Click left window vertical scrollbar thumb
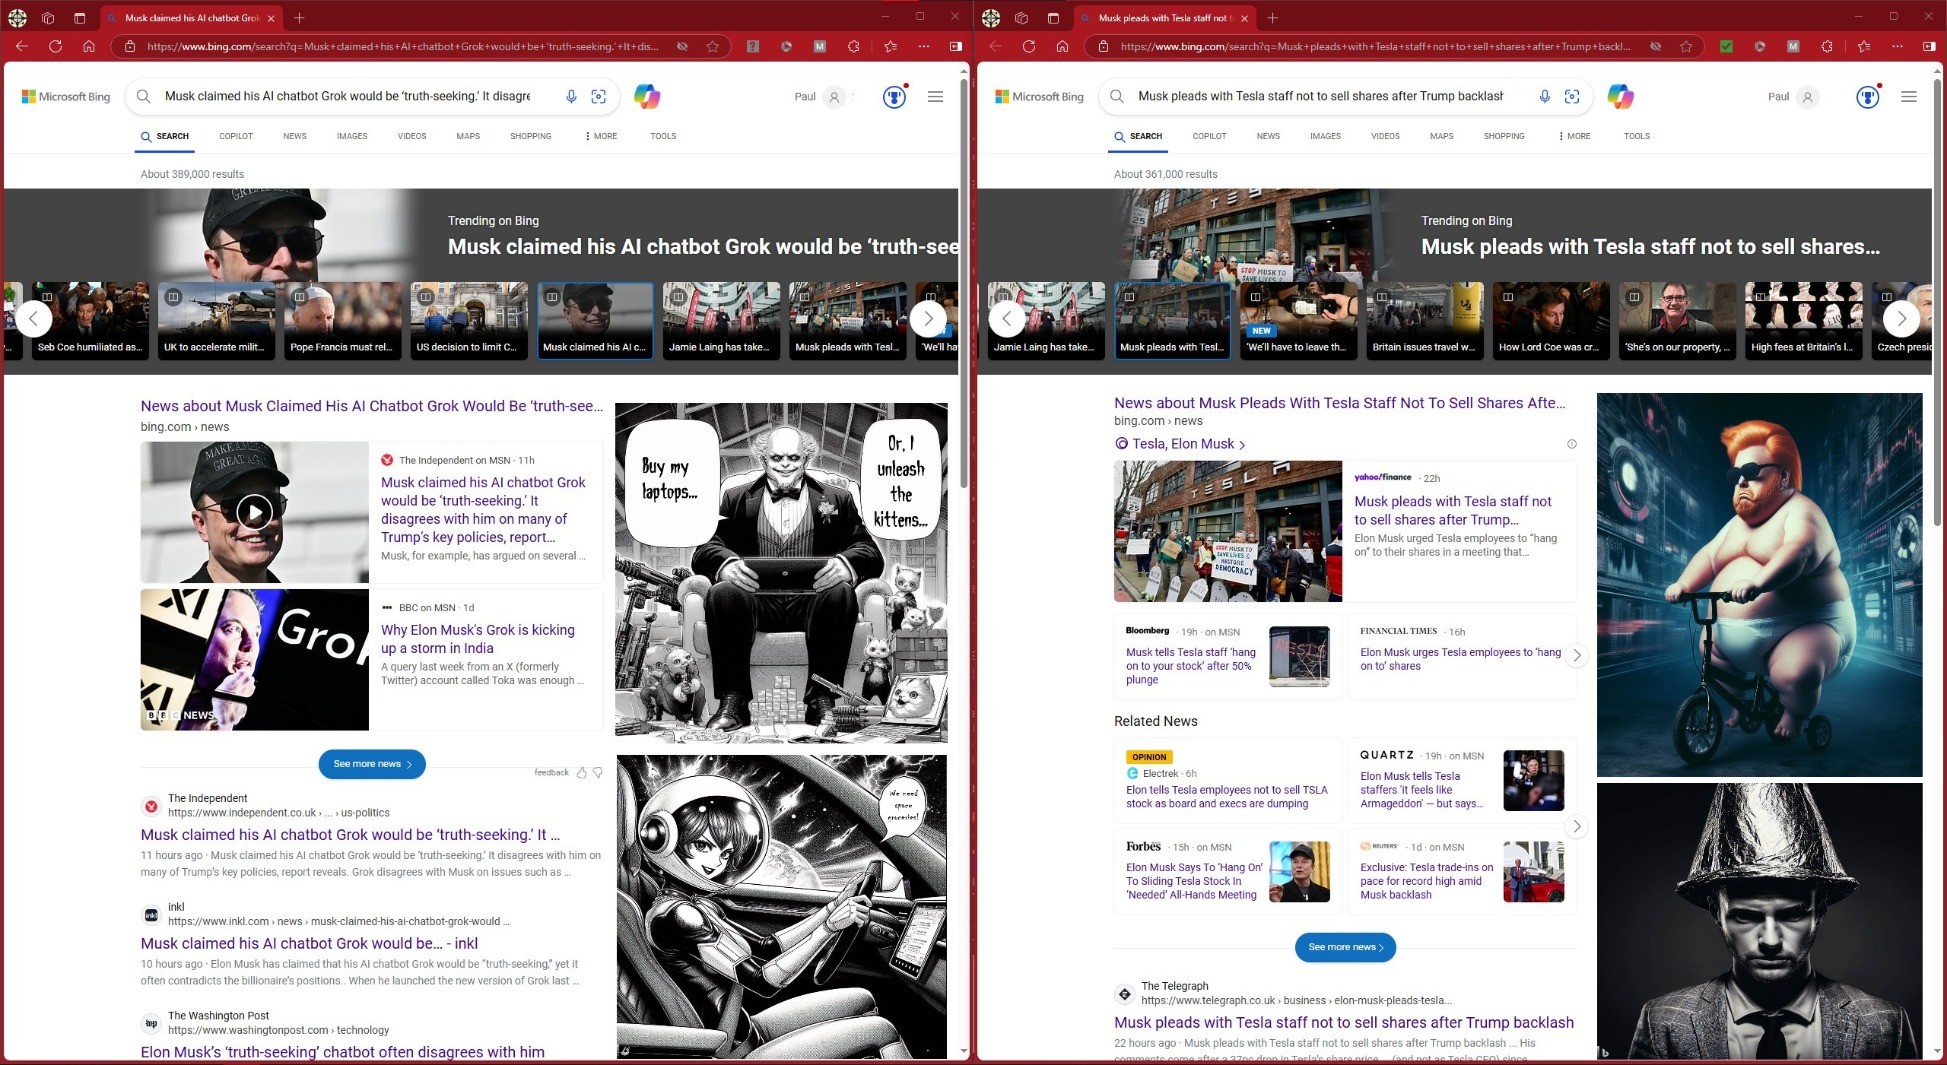Image resolution: width=1947 pixels, height=1065 pixels. tap(964, 283)
